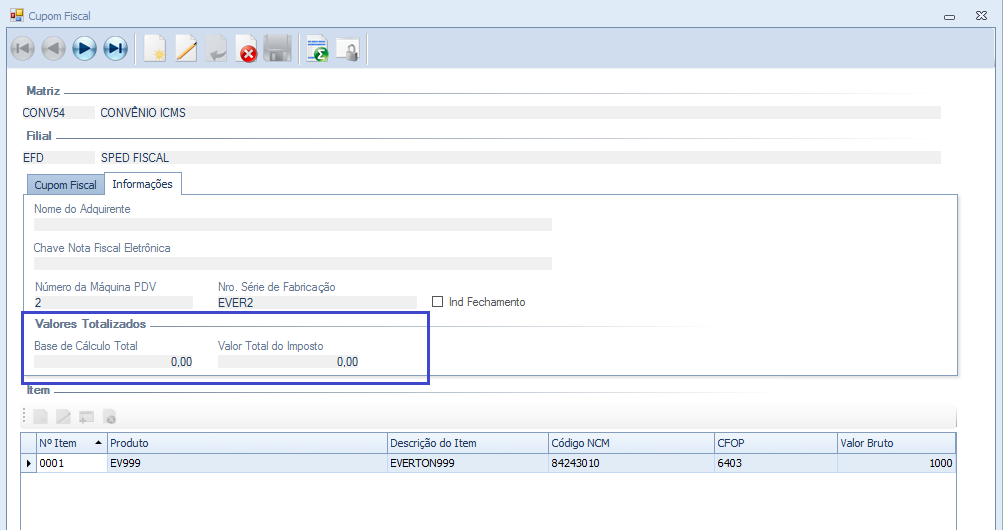Click Filial code EFD field
The image size is (1003, 530).
click(x=58, y=157)
